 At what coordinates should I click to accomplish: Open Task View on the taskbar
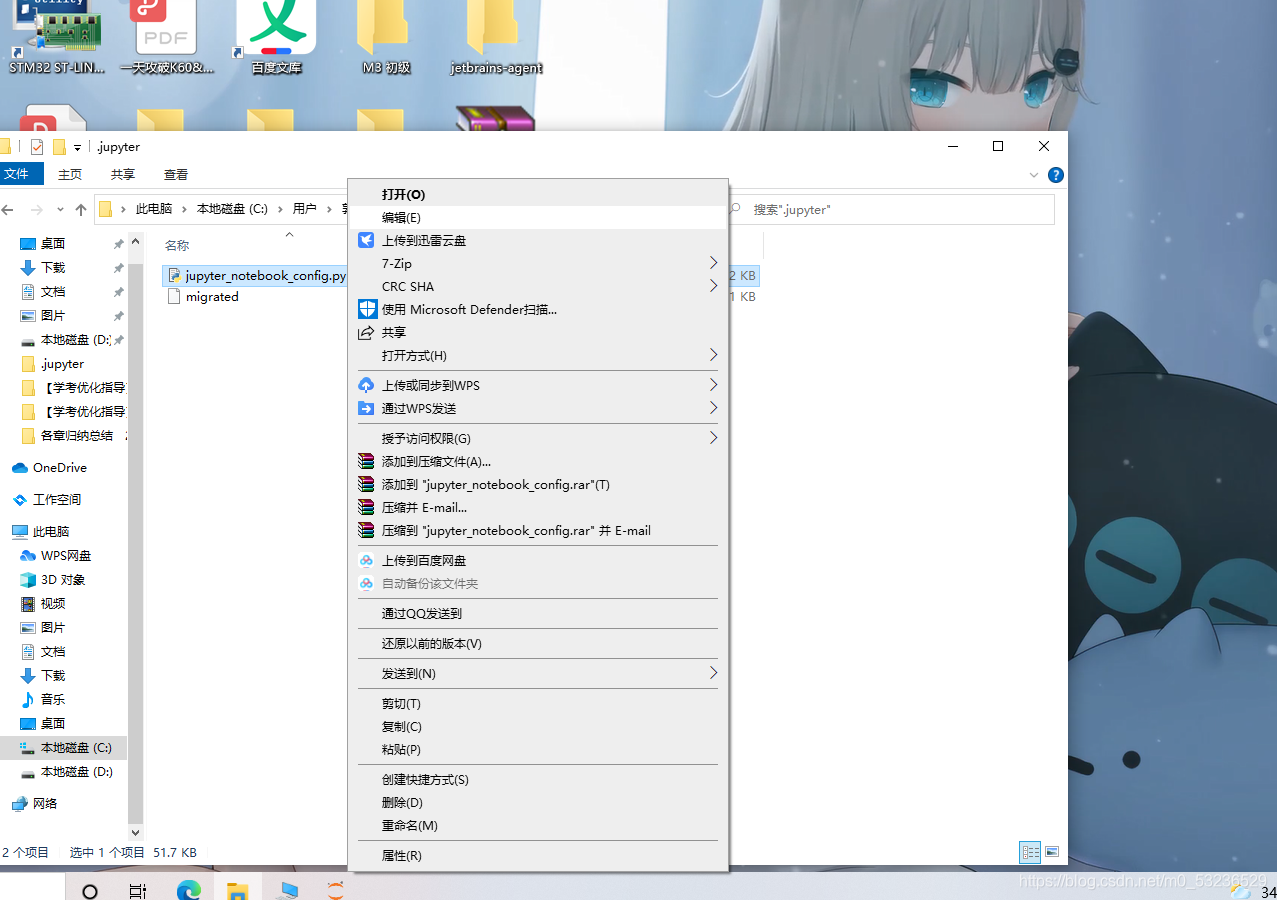[x=138, y=889]
